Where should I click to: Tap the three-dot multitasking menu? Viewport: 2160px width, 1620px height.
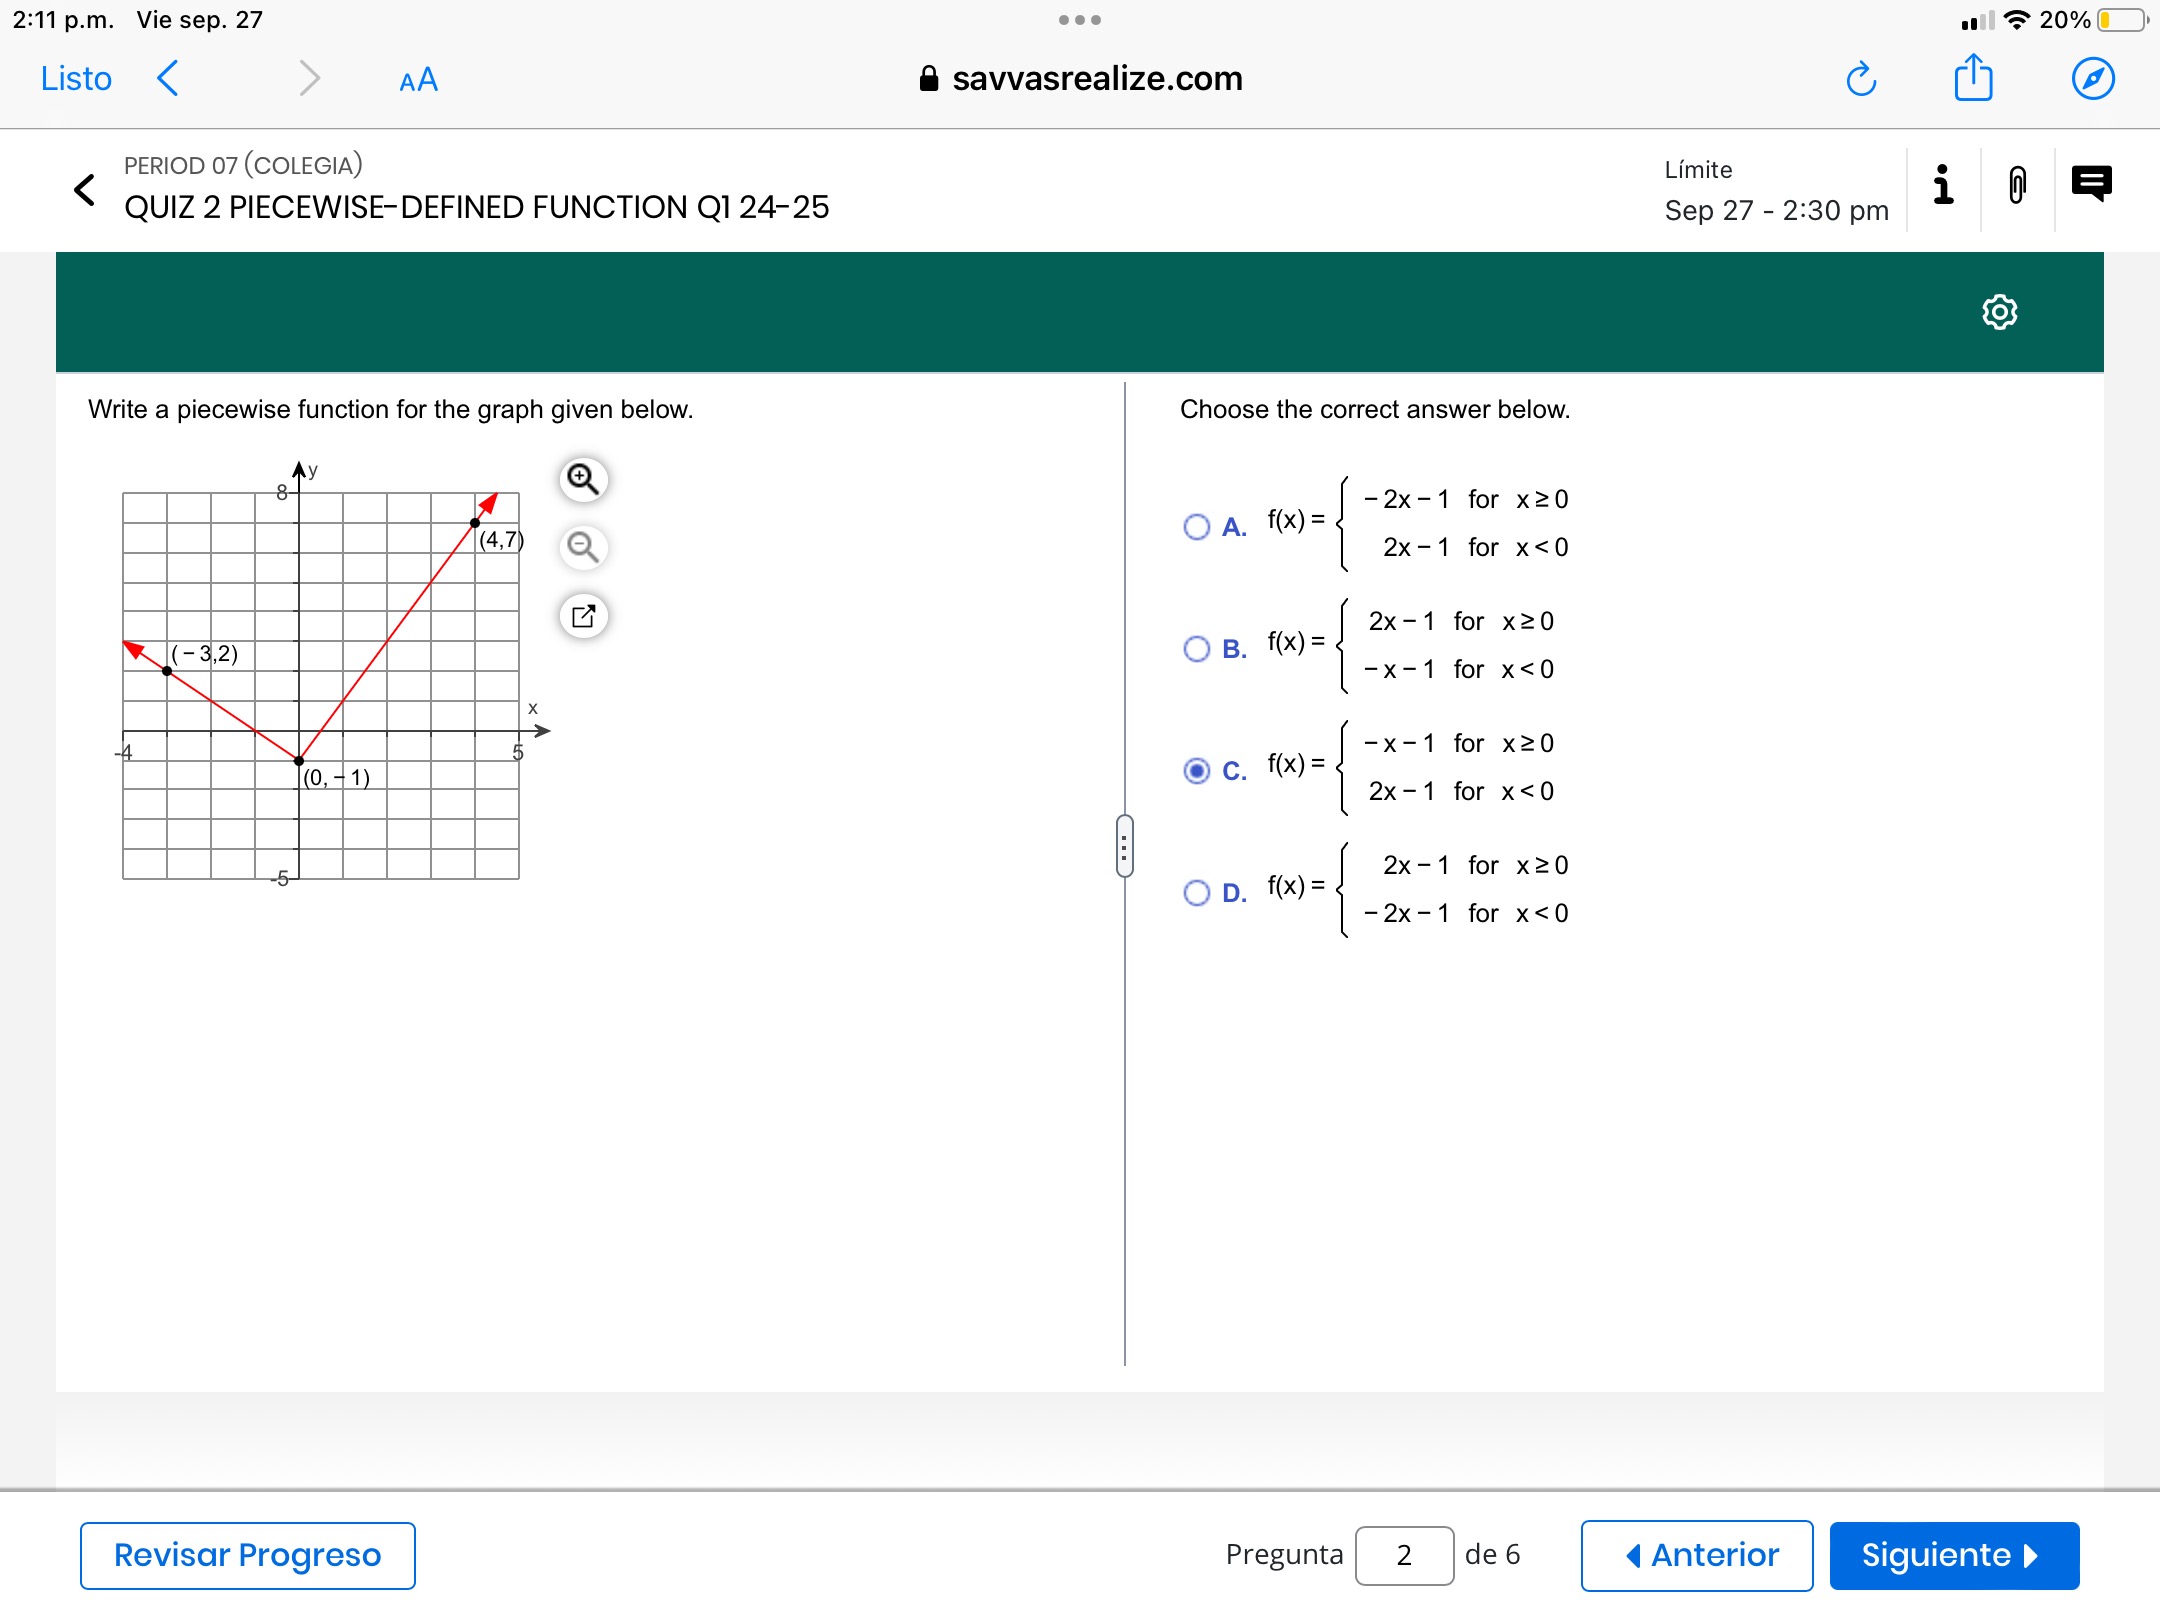pos(1080,20)
